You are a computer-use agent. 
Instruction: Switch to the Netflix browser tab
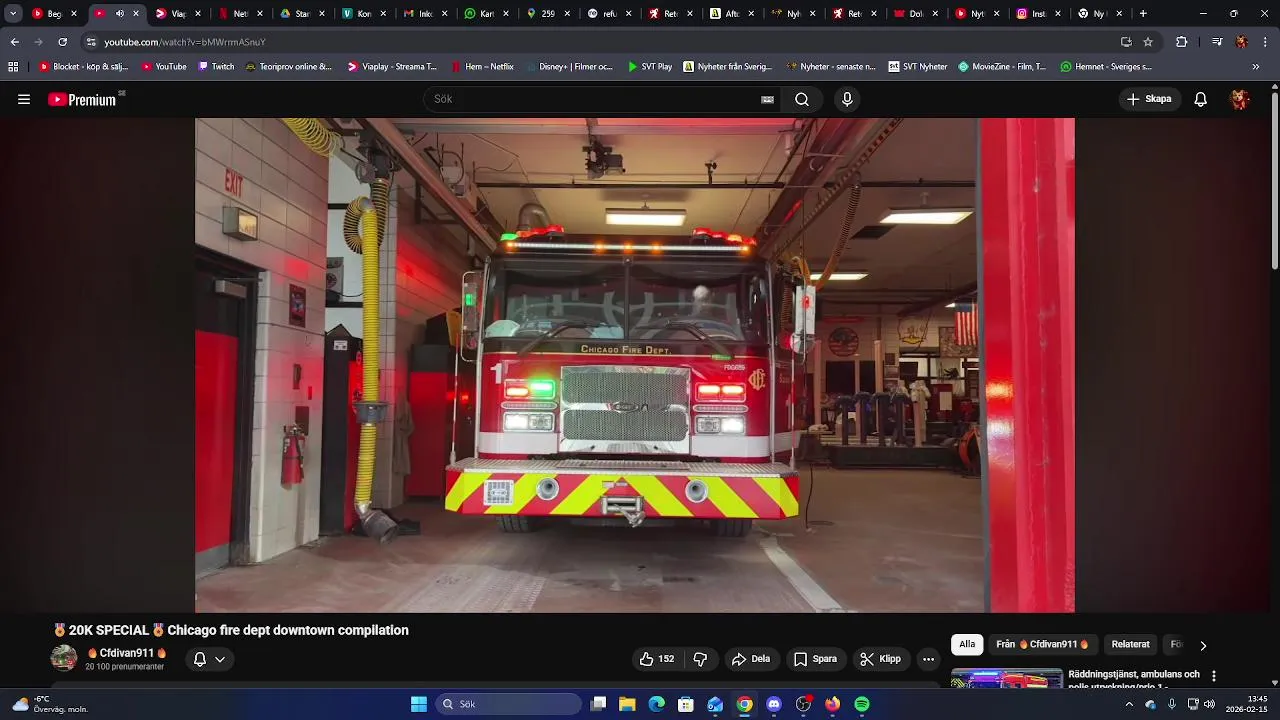pos(240,14)
